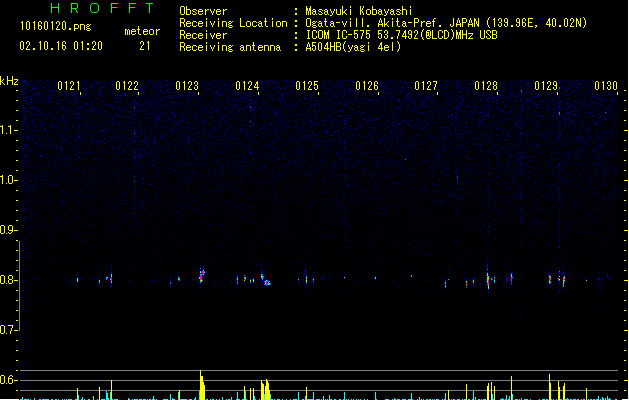Click the Receiving antenna label
This screenshot has height=400, width=629.
(x=230, y=47)
